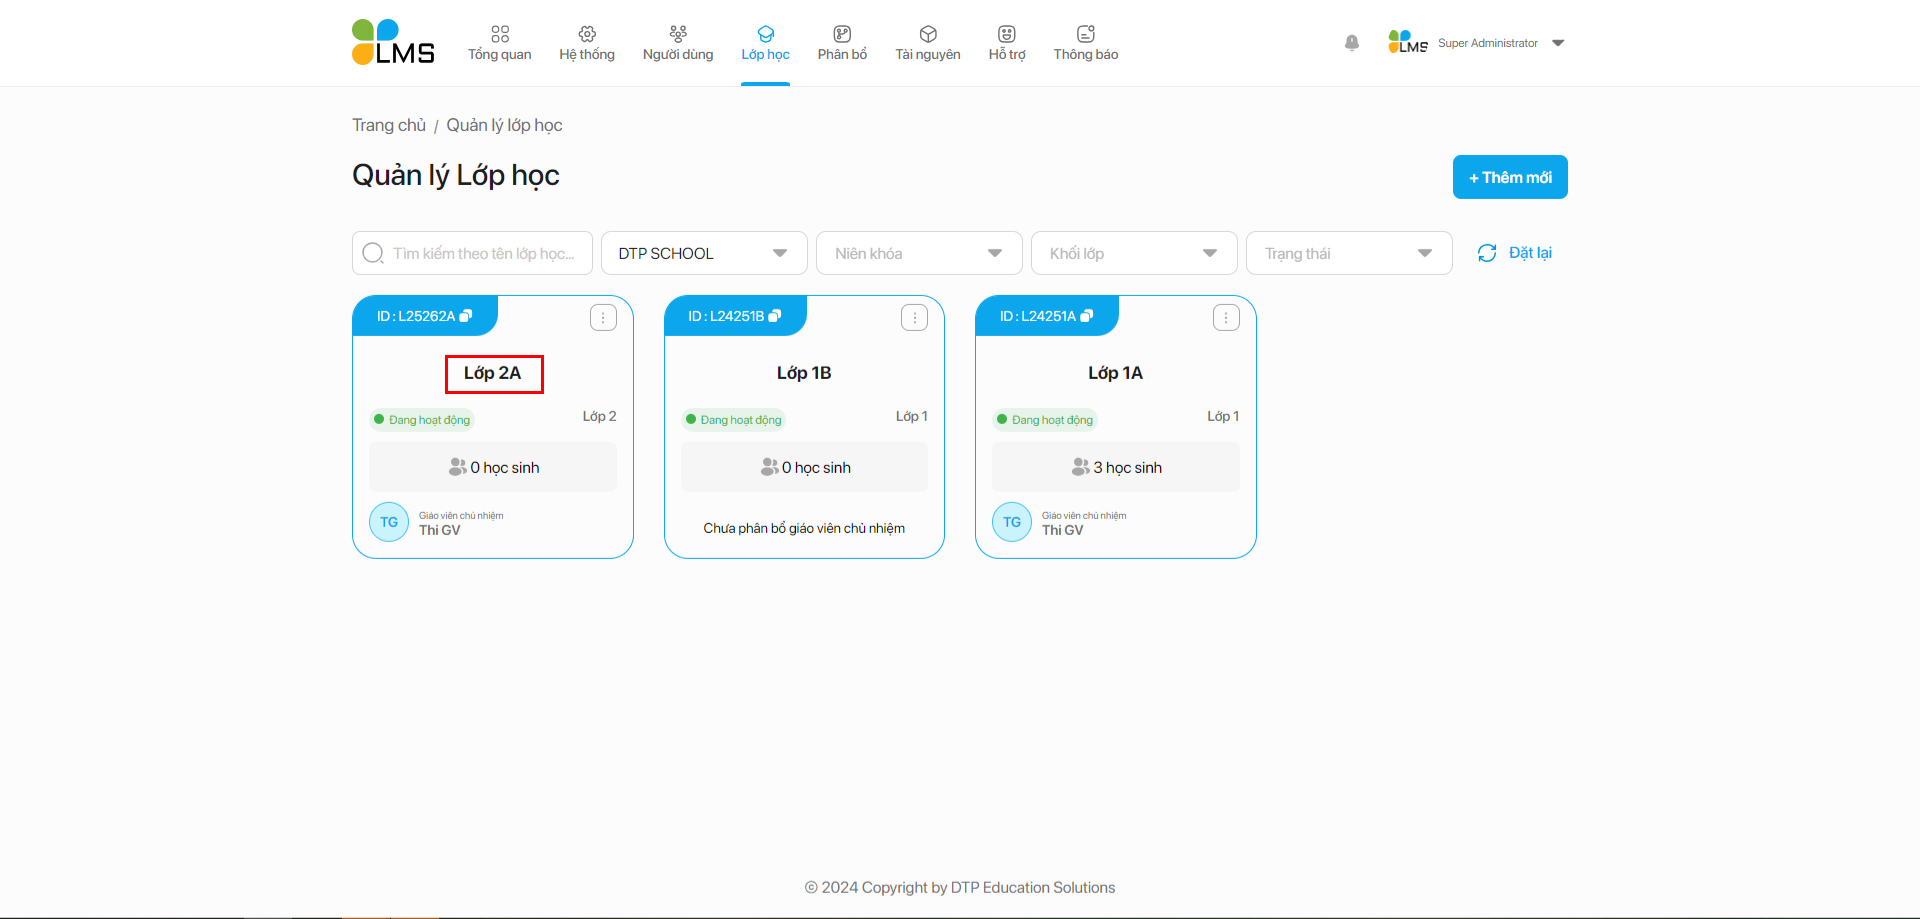The height and width of the screenshot is (919, 1920).
Task: Copy class ID L25262A
Action: click(466, 316)
